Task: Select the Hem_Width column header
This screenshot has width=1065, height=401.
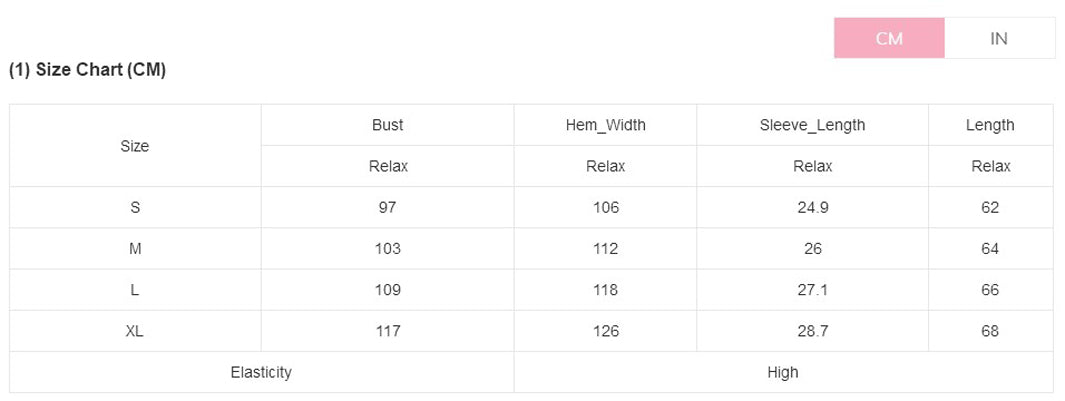Action: coord(605,125)
